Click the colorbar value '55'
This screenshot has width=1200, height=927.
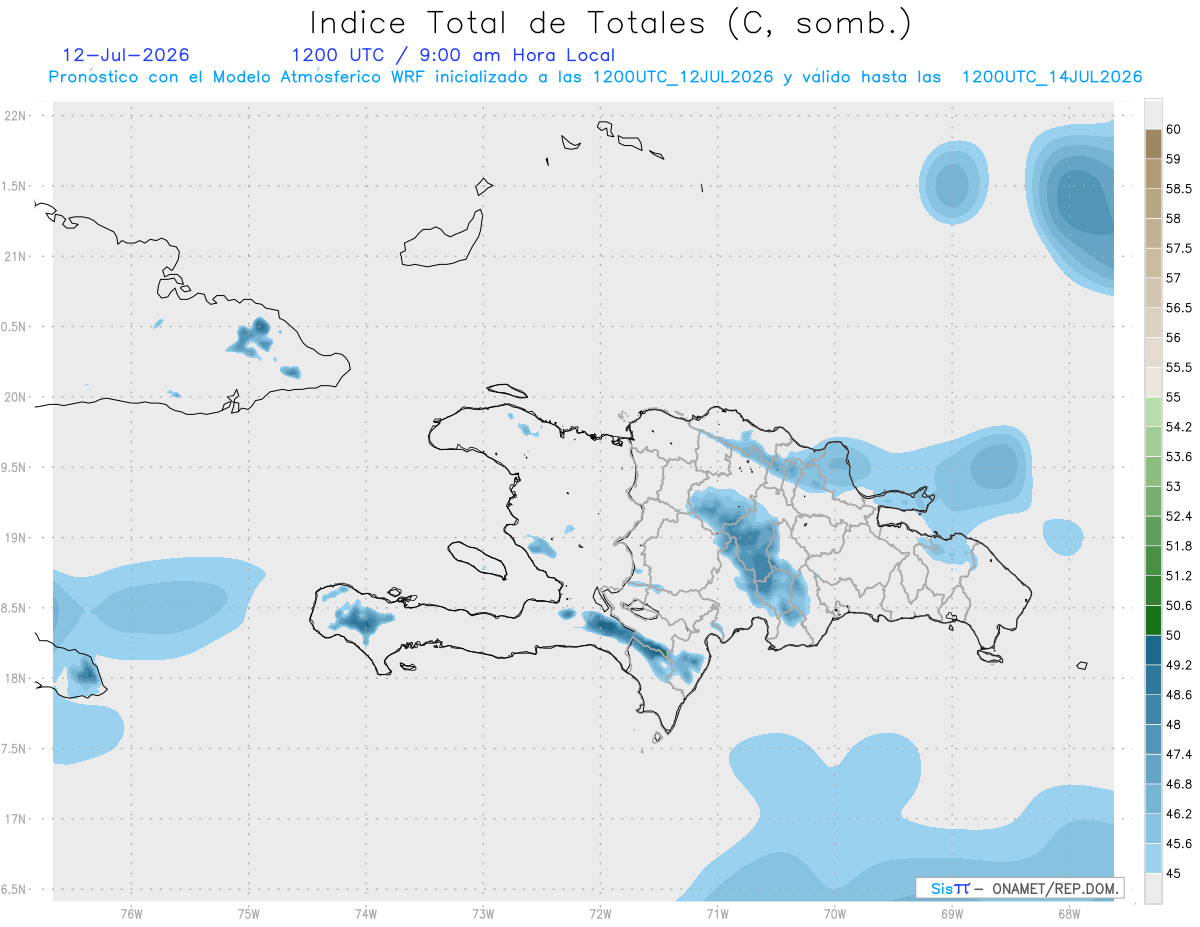point(1174,397)
